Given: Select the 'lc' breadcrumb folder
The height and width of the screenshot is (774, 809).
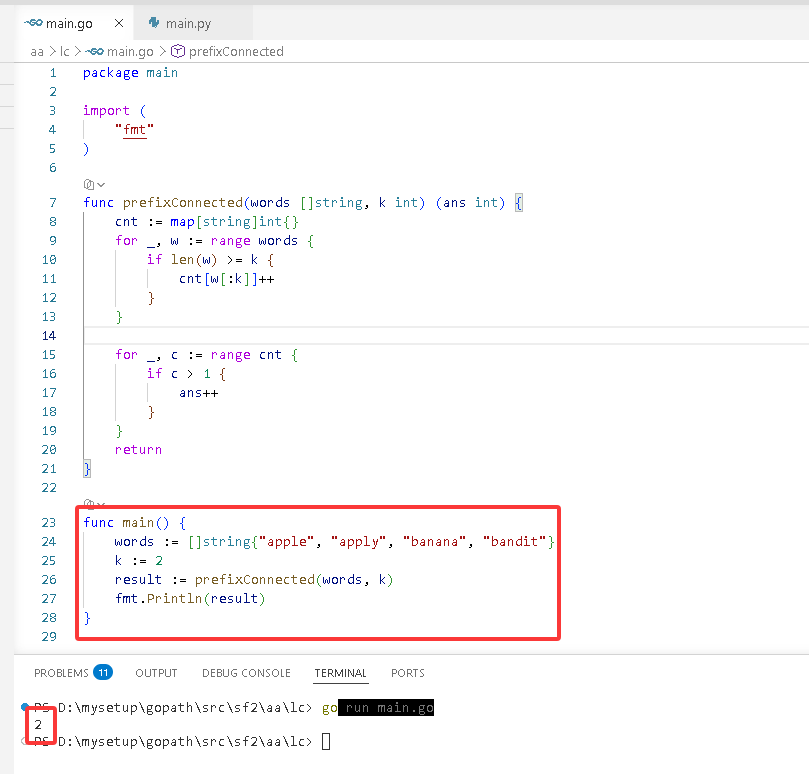Looking at the screenshot, I should (x=64, y=52).
